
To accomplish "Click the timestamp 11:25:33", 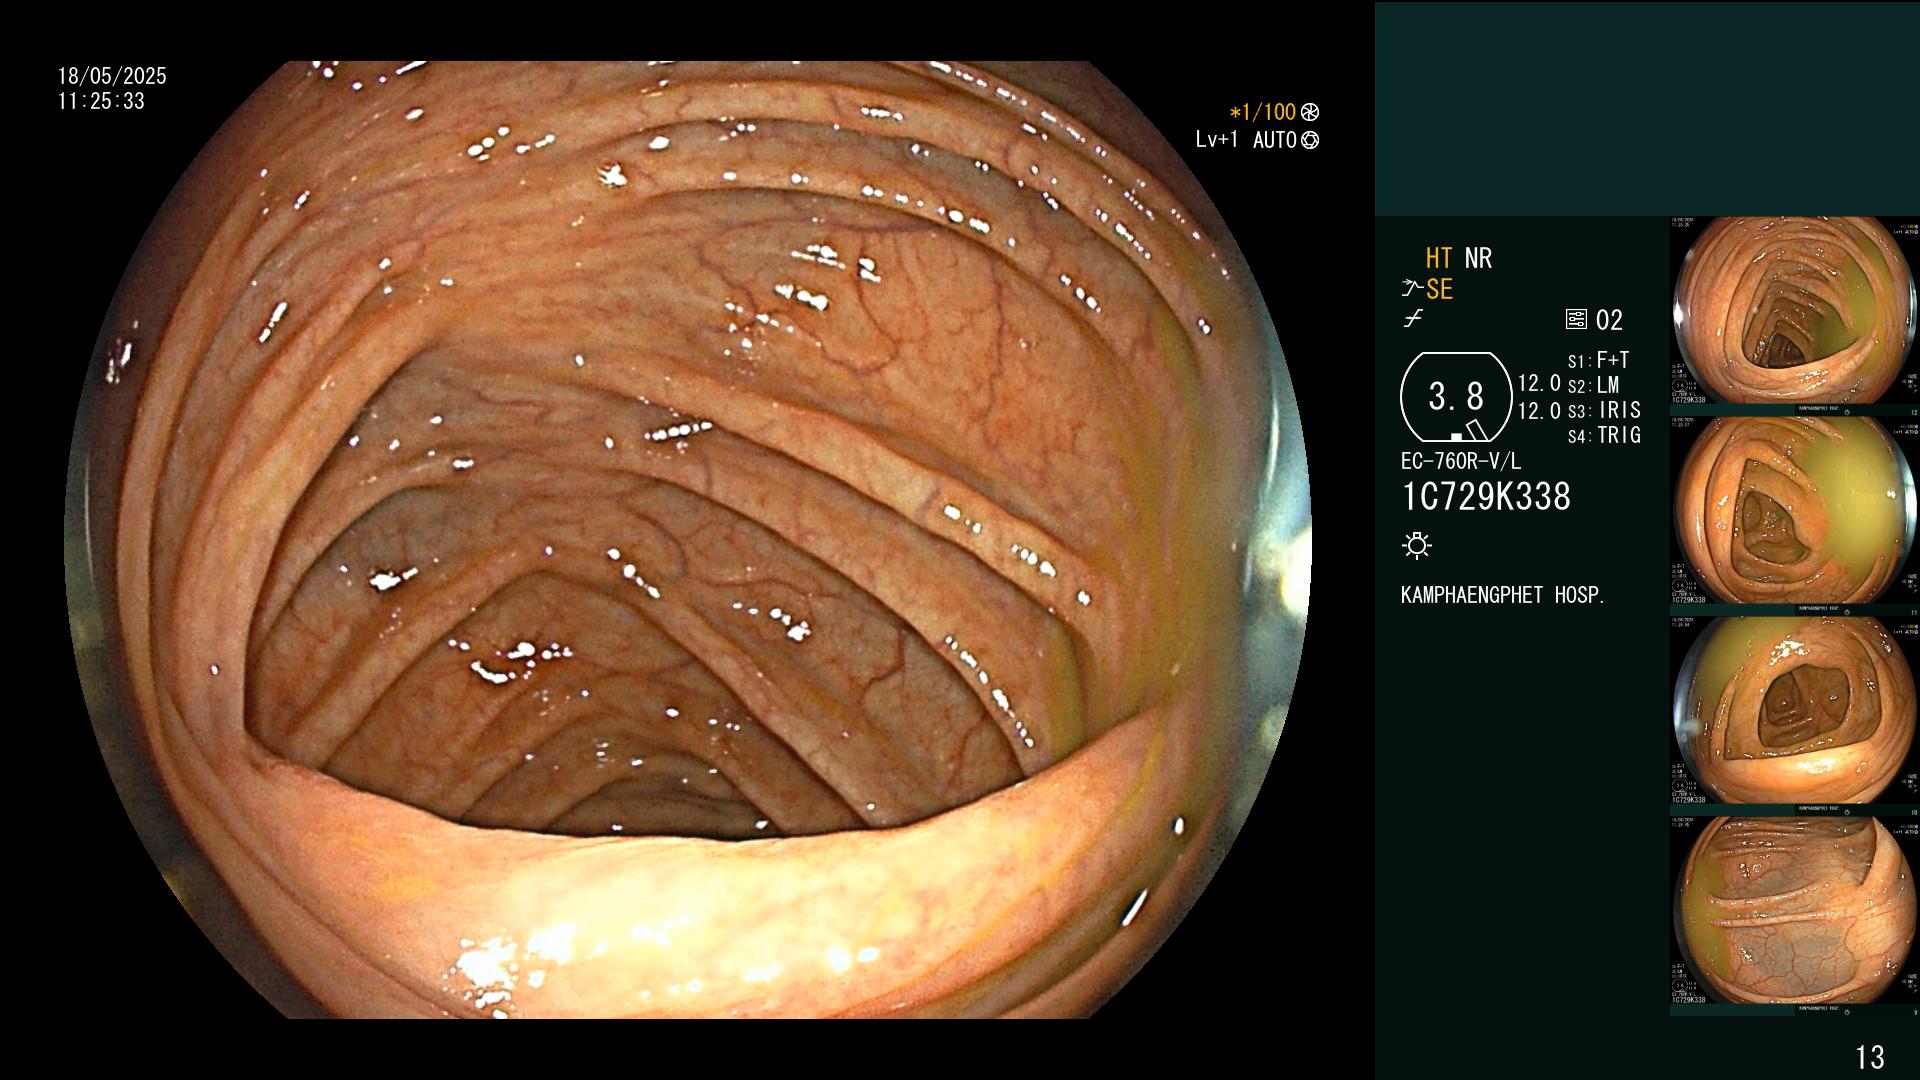I will point(101,101).
